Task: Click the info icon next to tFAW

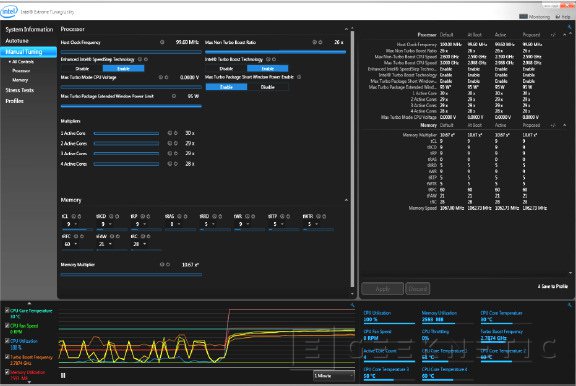Action: click(x=112, y=236)
